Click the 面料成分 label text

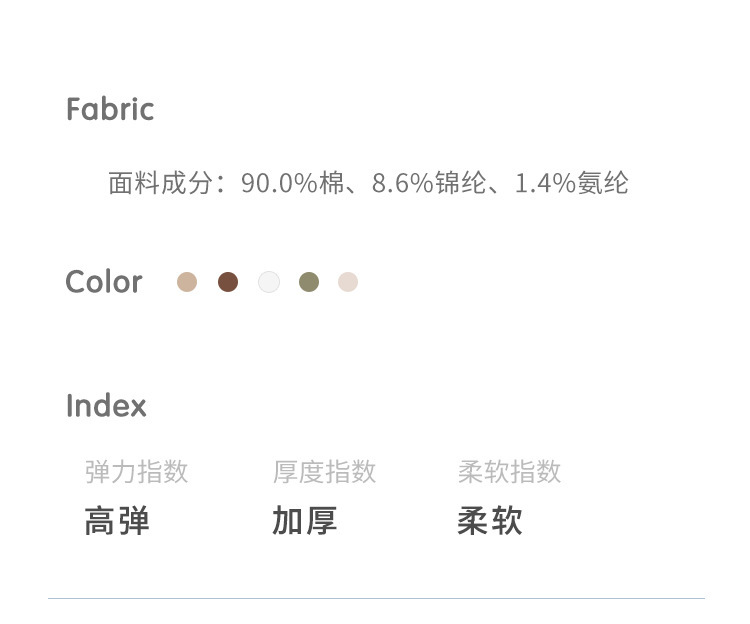coord(161,183)
